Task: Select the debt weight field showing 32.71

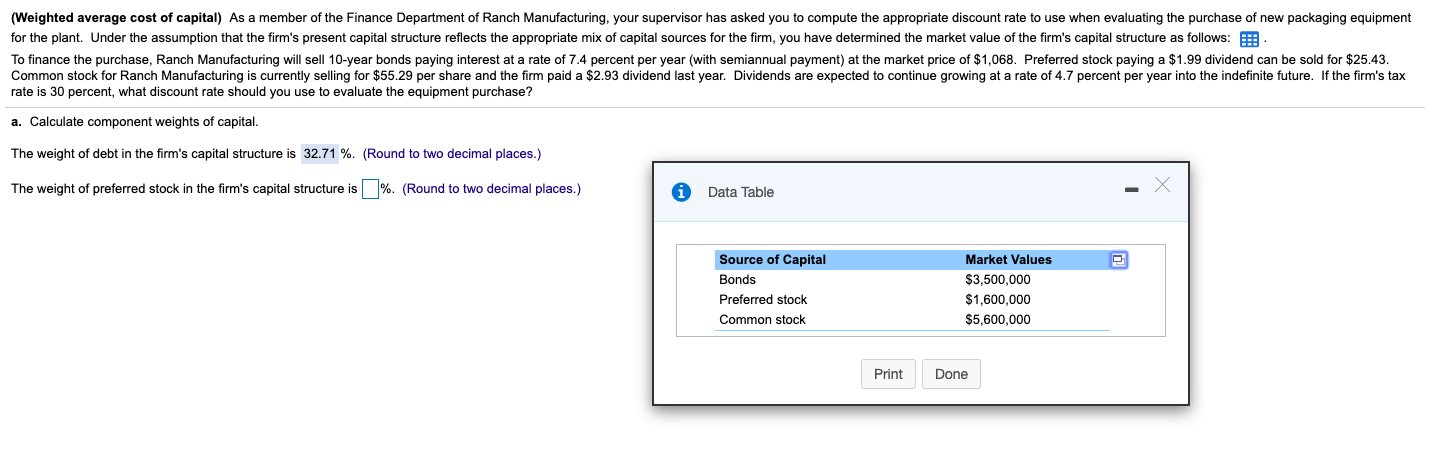Action: coord(319,154)
